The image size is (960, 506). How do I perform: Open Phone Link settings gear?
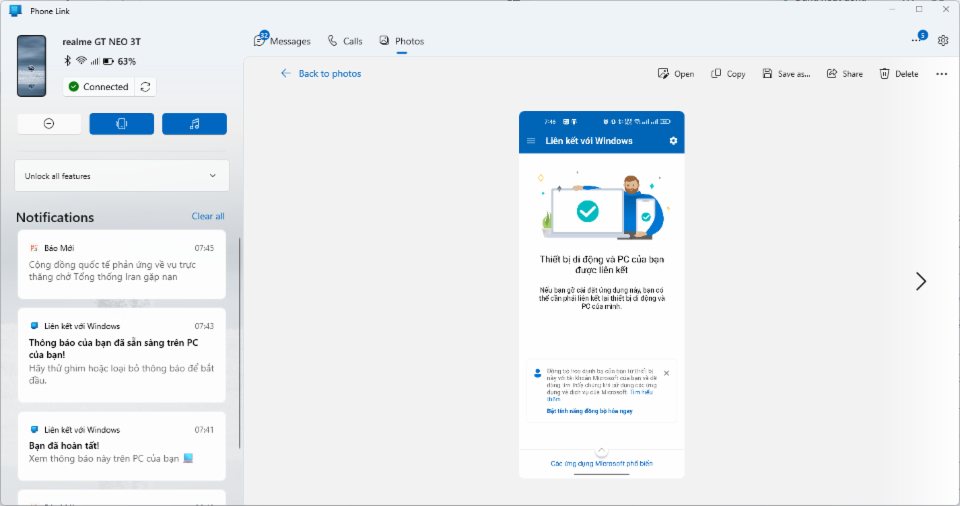tap(943, 40)
